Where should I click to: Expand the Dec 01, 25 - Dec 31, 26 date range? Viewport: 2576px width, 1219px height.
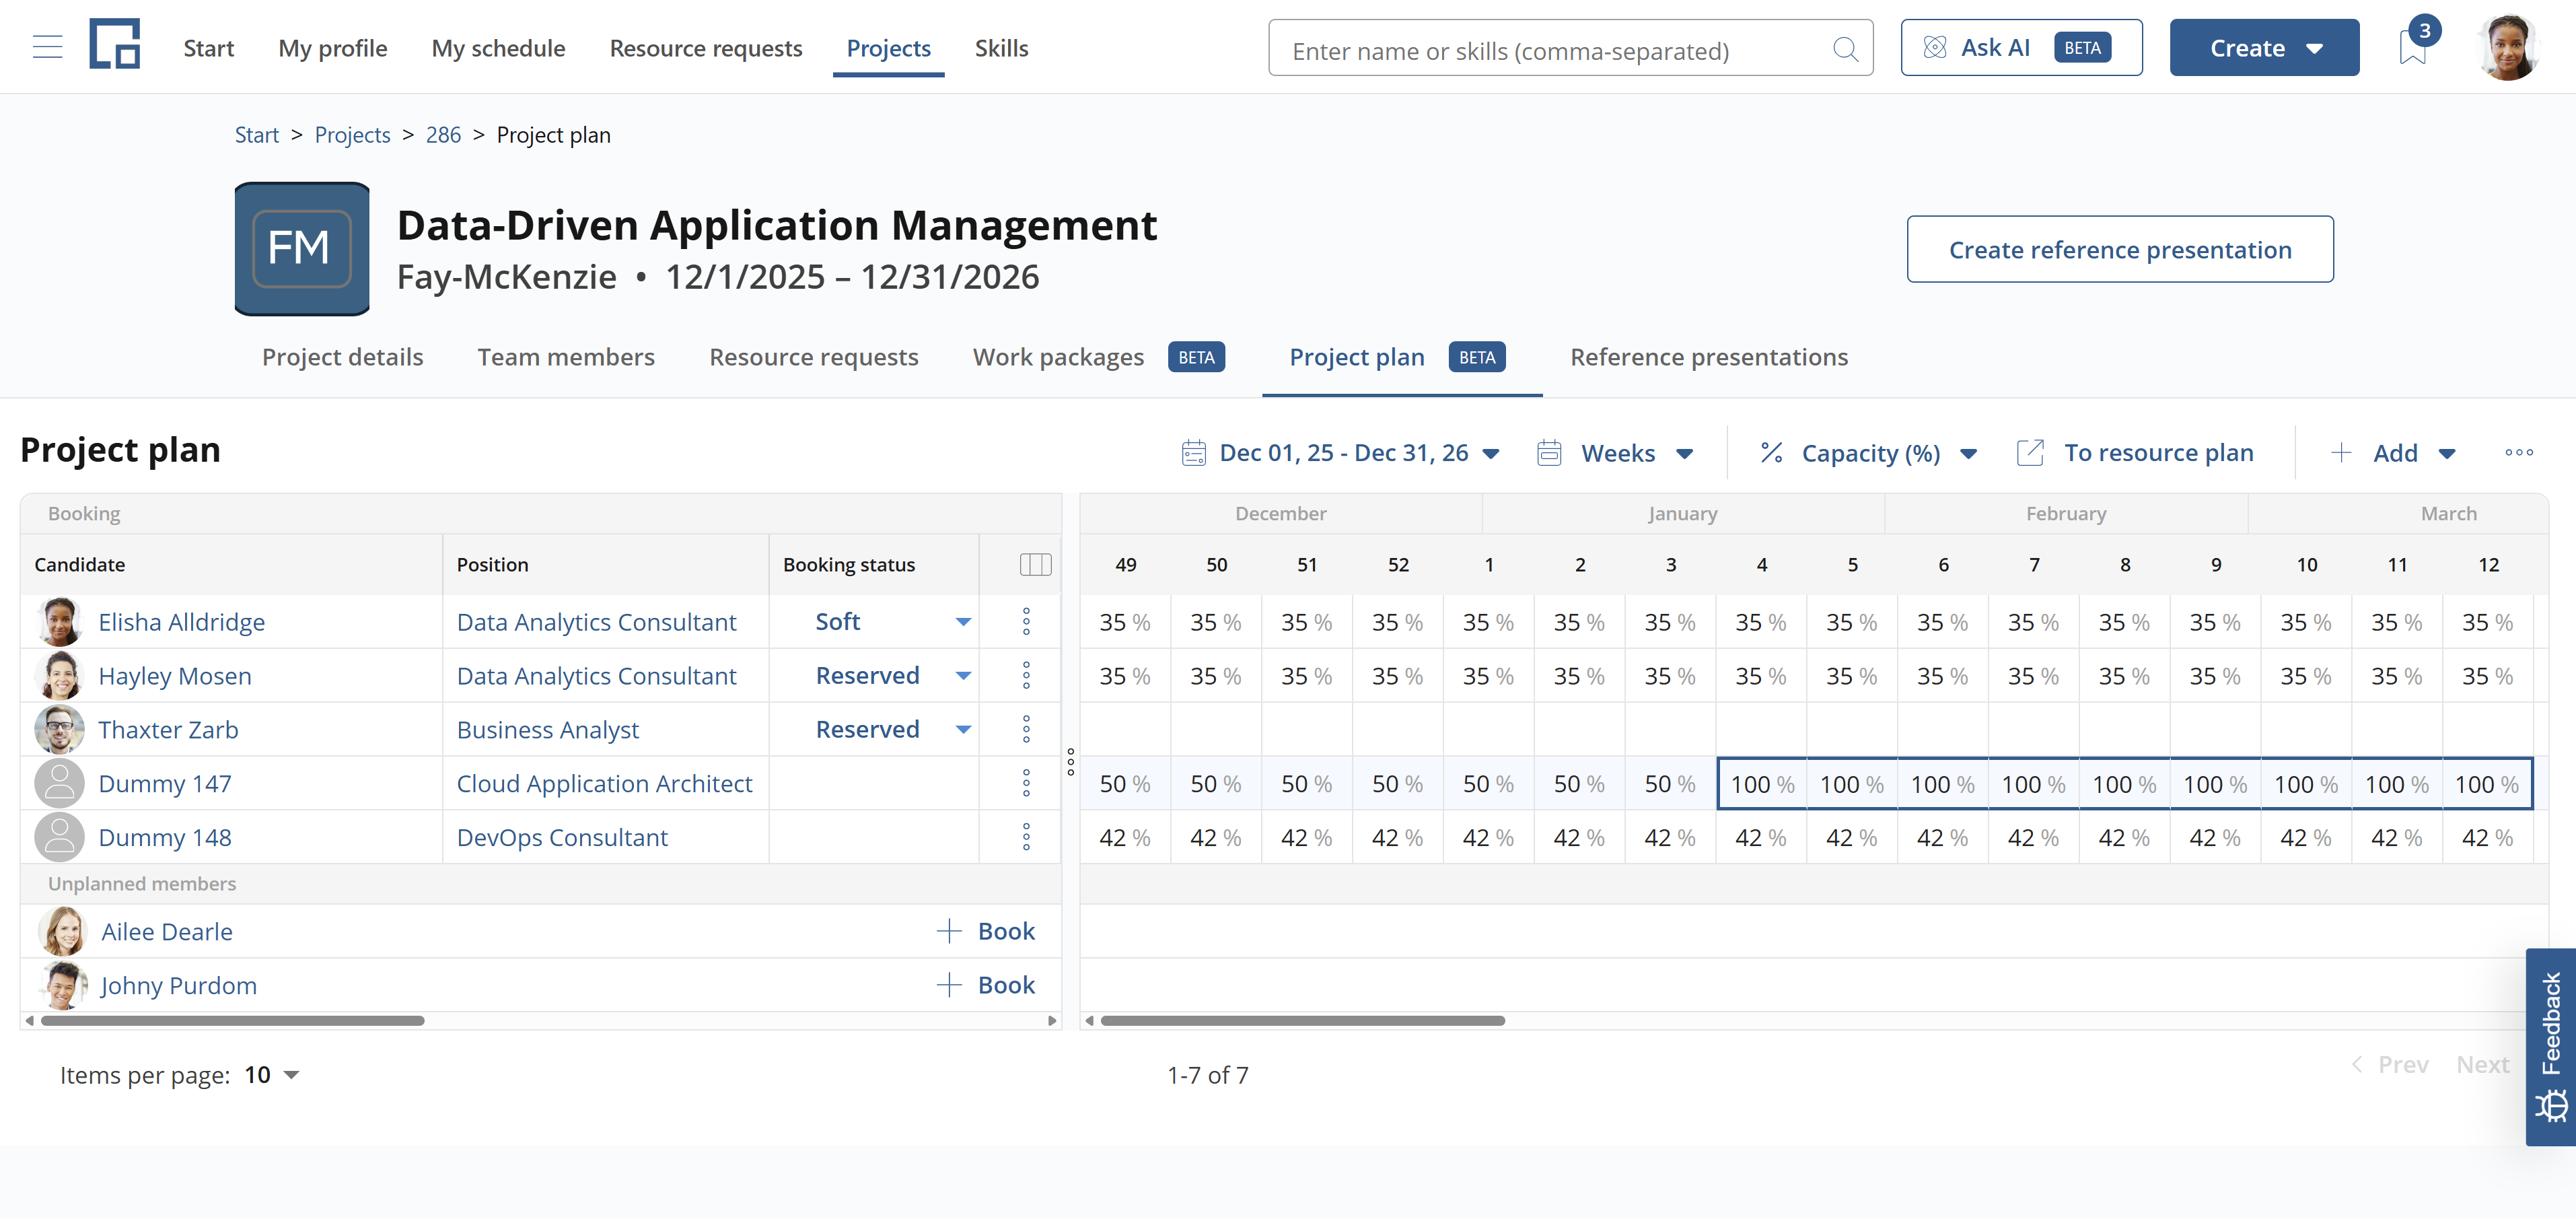1340,453
